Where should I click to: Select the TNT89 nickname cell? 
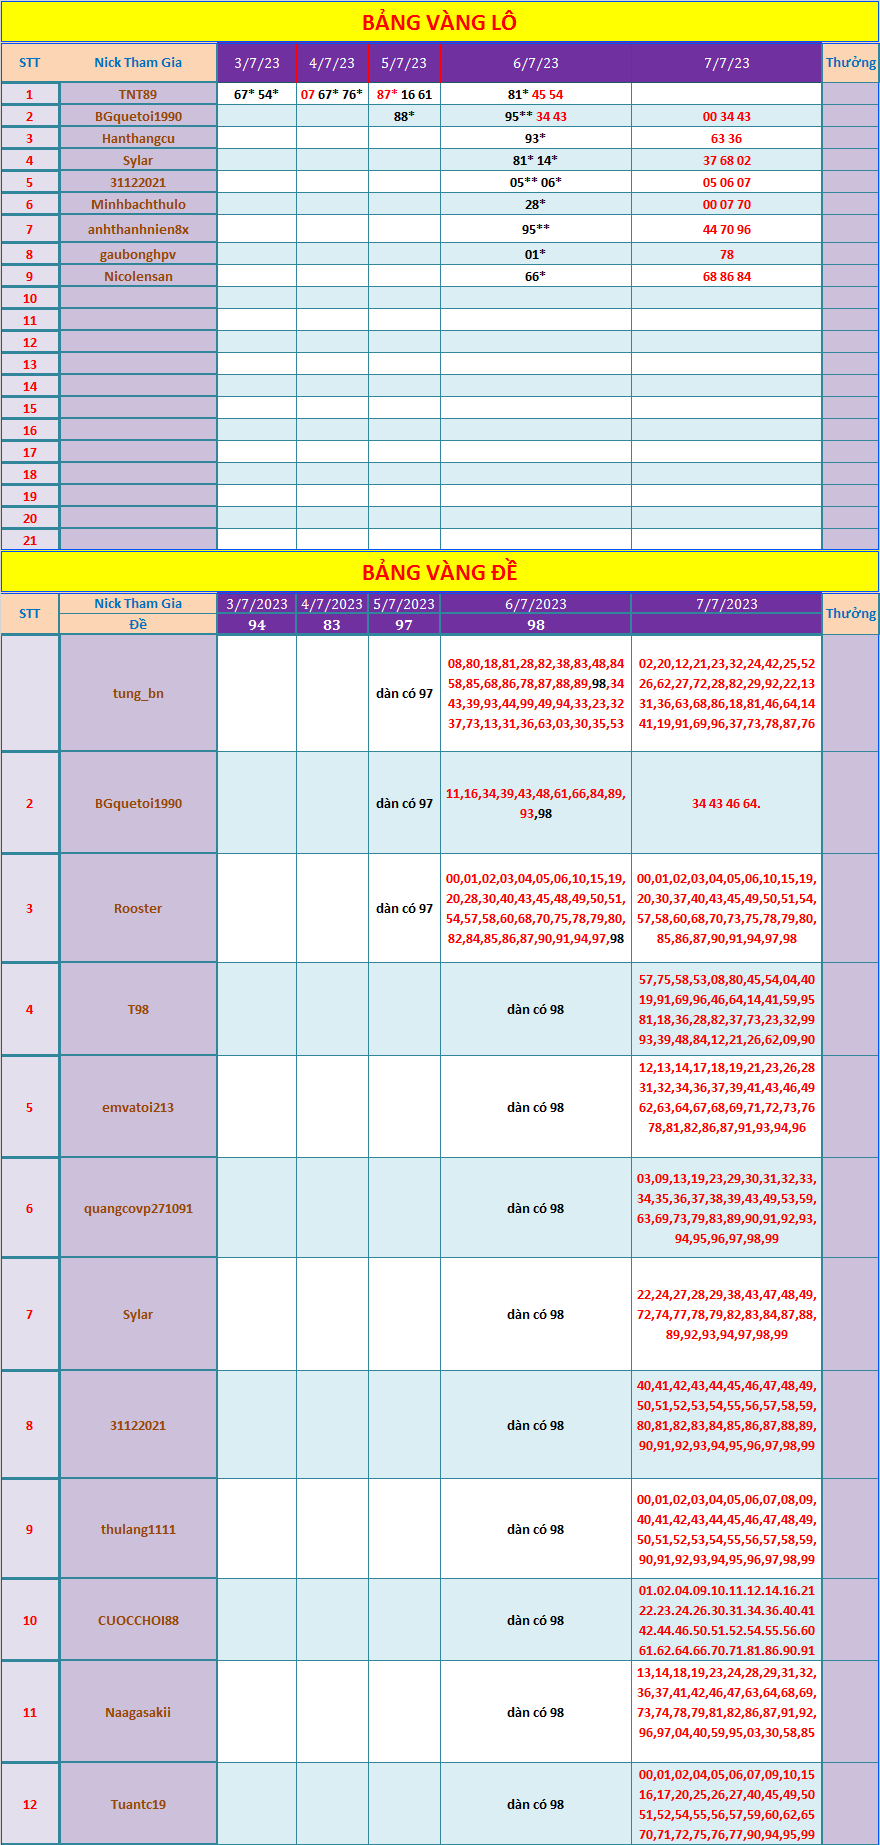pos(138,94)
